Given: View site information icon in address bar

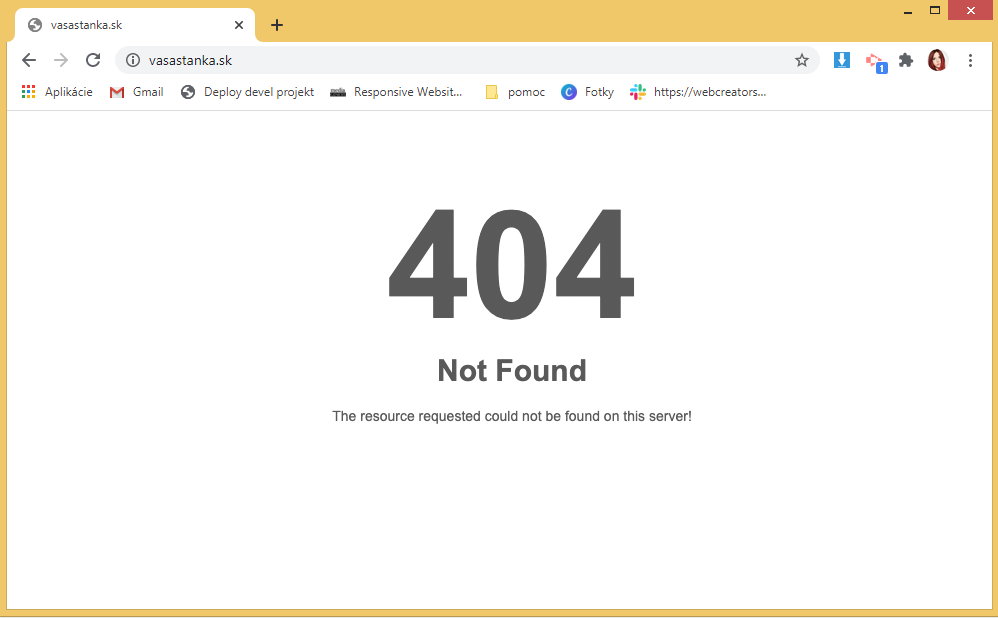Looking at the screenshot, I should [x=132, y=60].
